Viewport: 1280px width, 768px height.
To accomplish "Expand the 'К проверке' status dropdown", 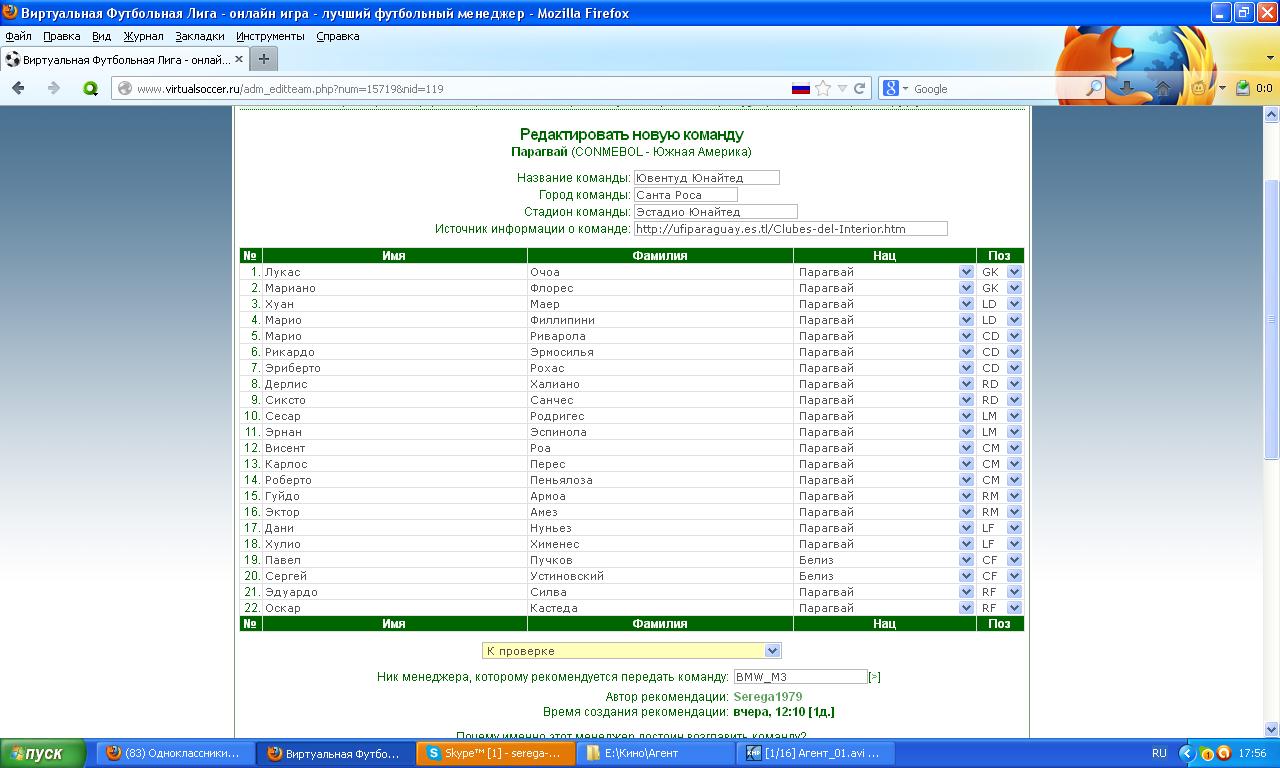I will [x=772, y=651].
